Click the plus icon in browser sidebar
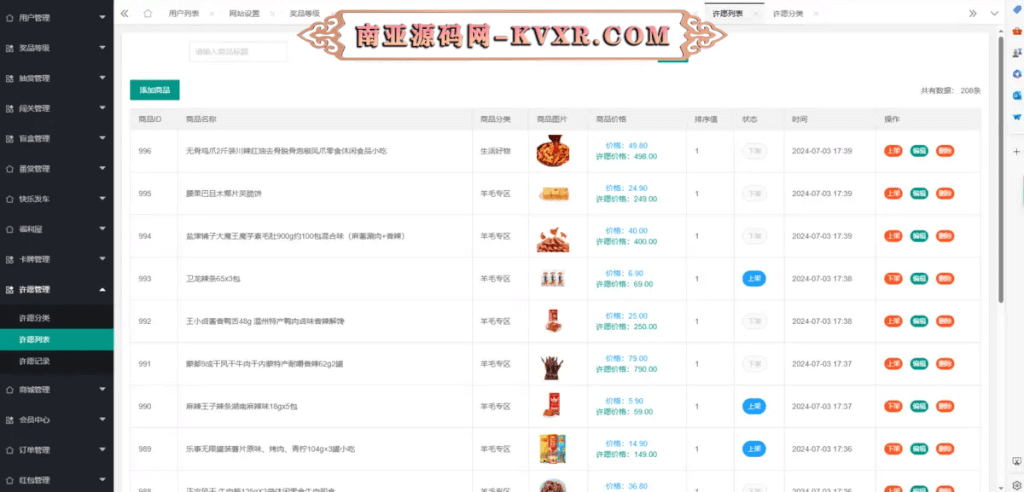The width and height of the screenshot is (1024, 492). click(1016, 152)
